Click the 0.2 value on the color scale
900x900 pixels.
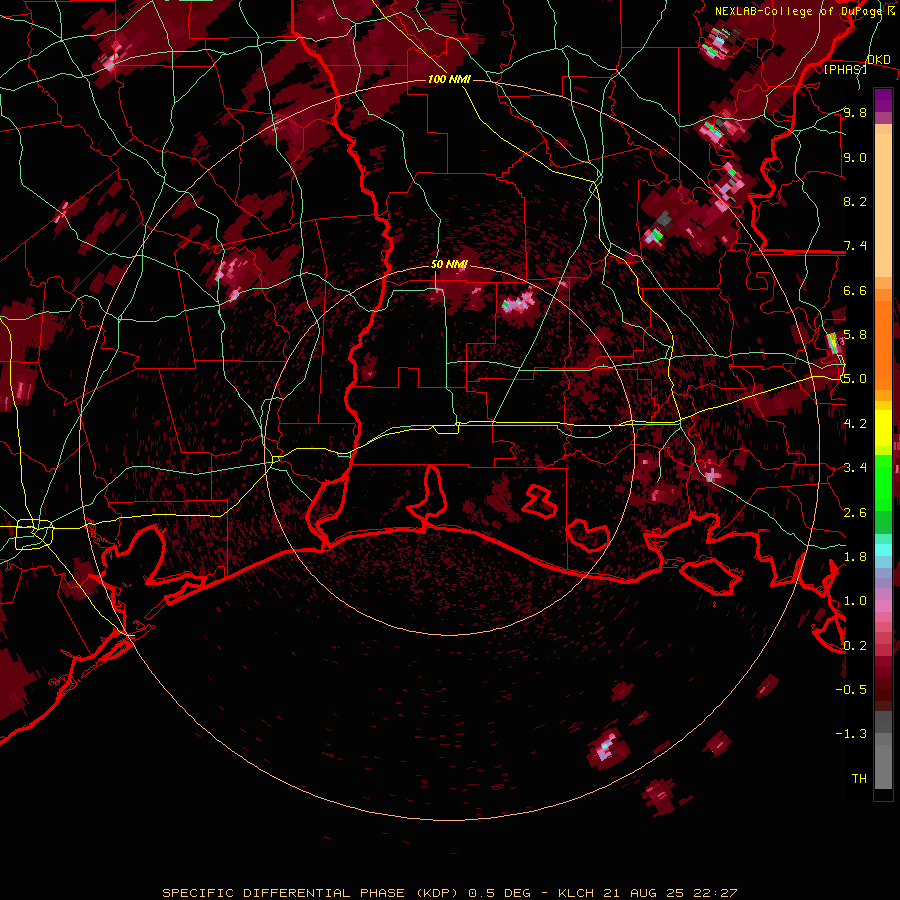tap(855, 646)
